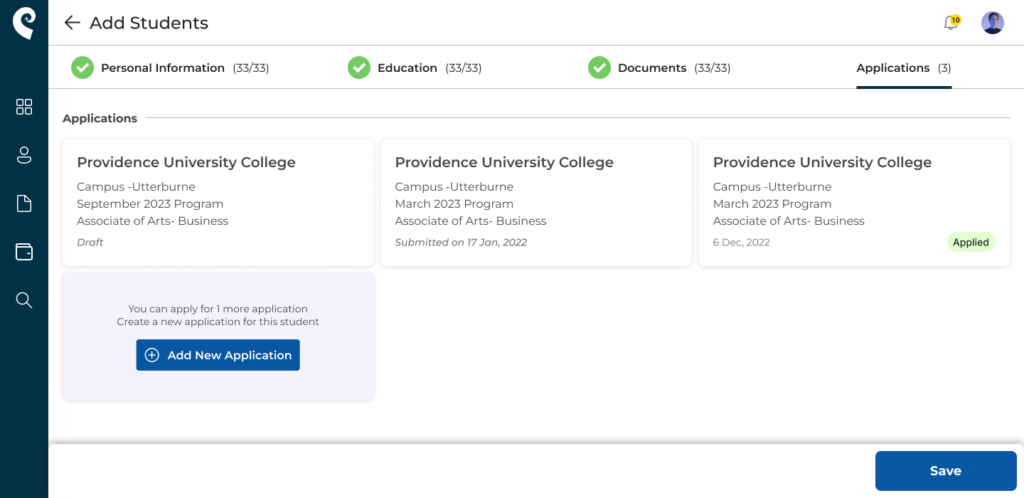
Task: Open the documents file icon in sidebar
Action: tap(24, 204)
